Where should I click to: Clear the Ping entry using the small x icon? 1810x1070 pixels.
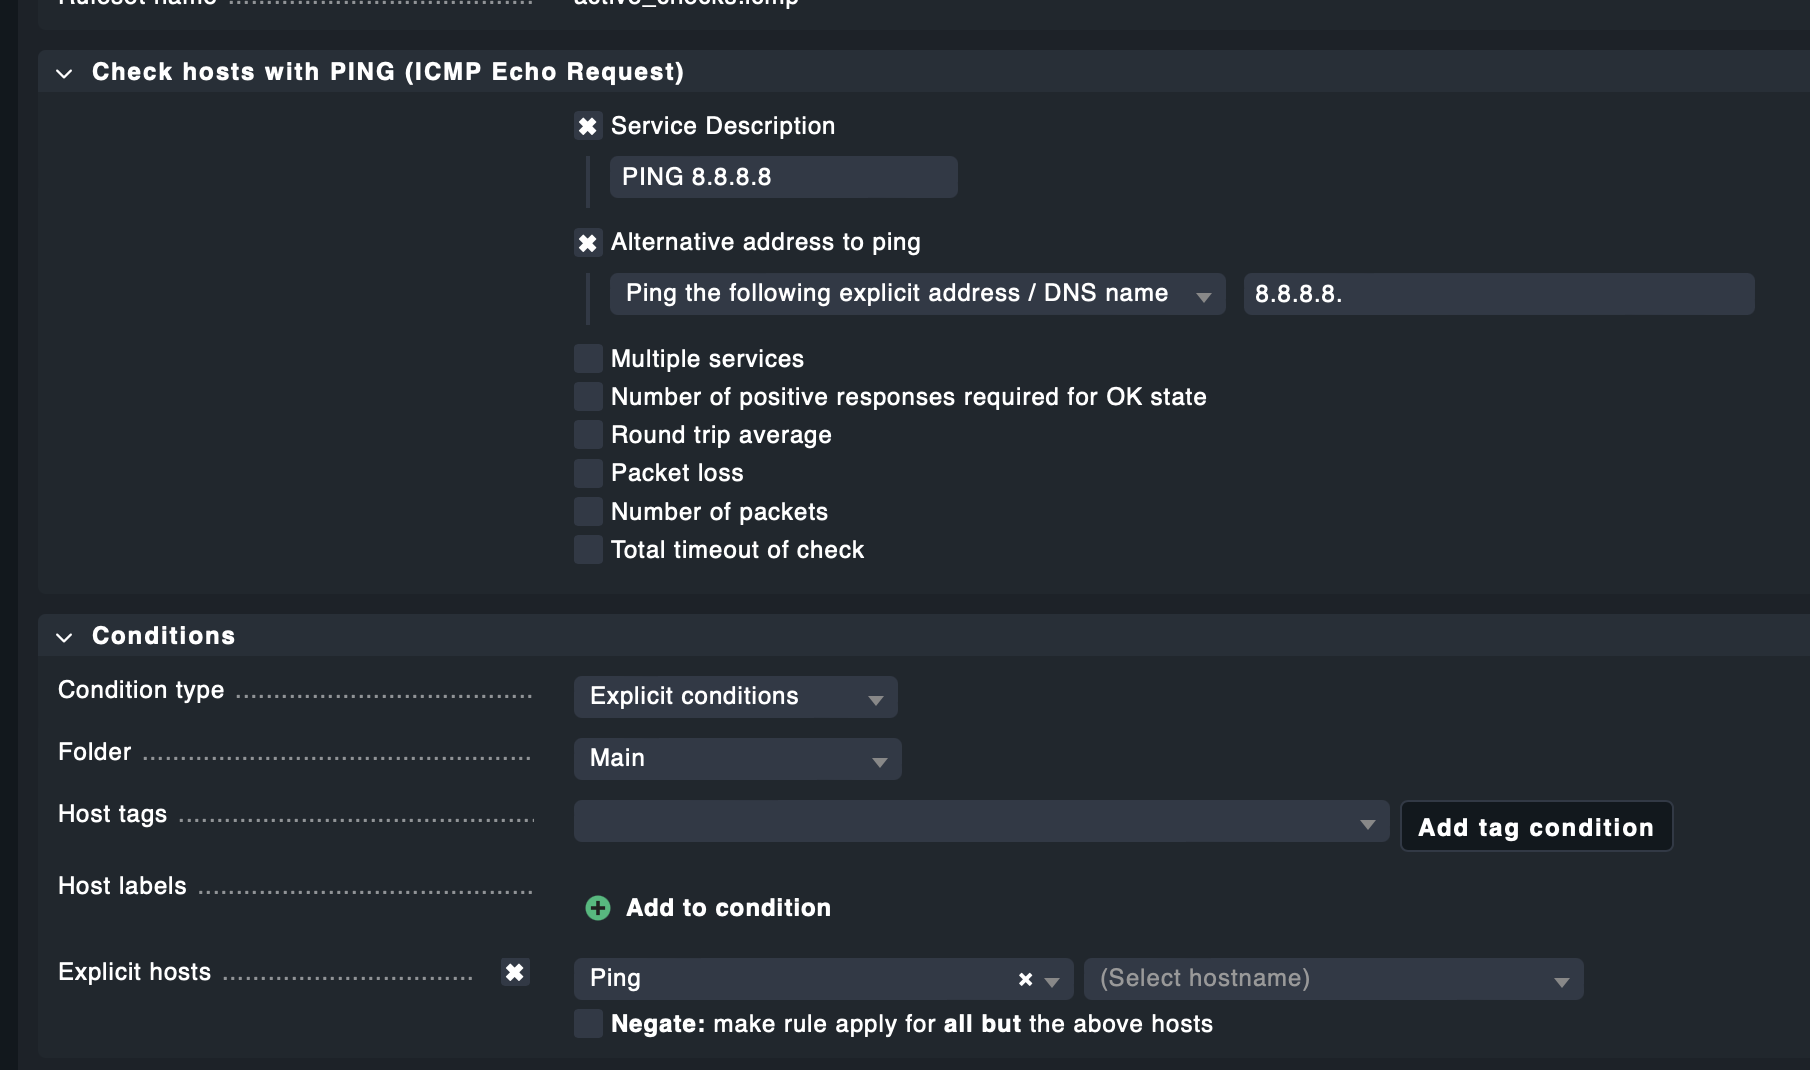[1024, 979]
